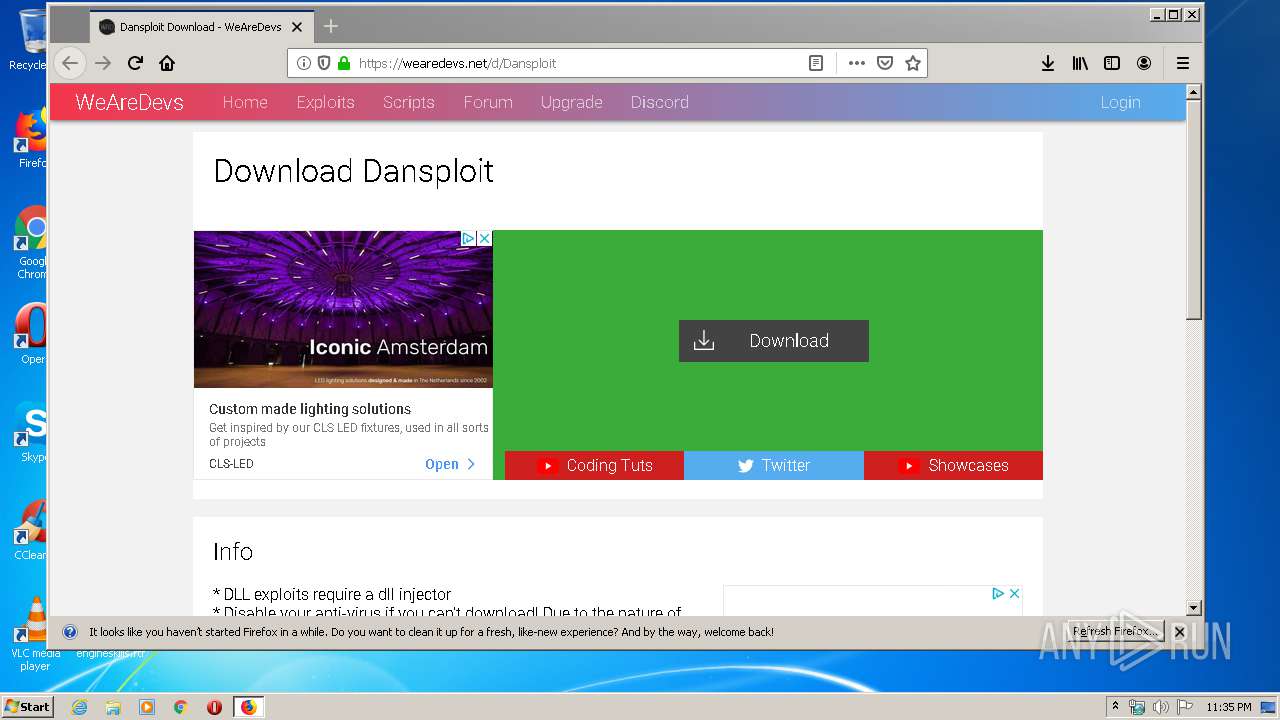
Task: Select the Dansploit Download - WeAreDevs tab
Action: pyautogui.click(x=200, y=27)
